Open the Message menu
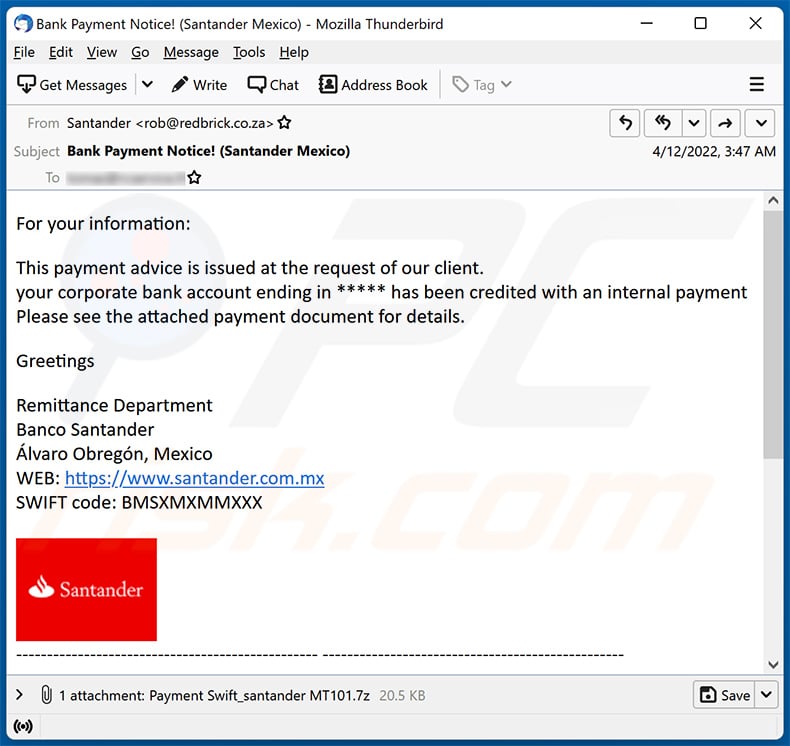Viewport: 790px width, 746px height. pyautogui.click(x=191, y=52)
